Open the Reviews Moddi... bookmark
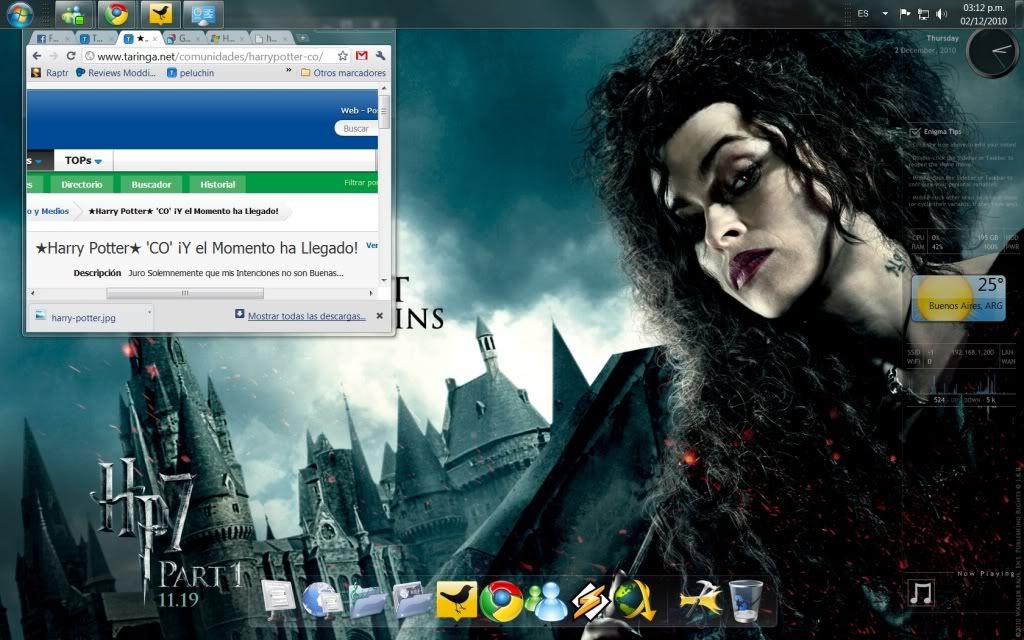The height and width of the screenshot is (640, 1024). [116, 72]
